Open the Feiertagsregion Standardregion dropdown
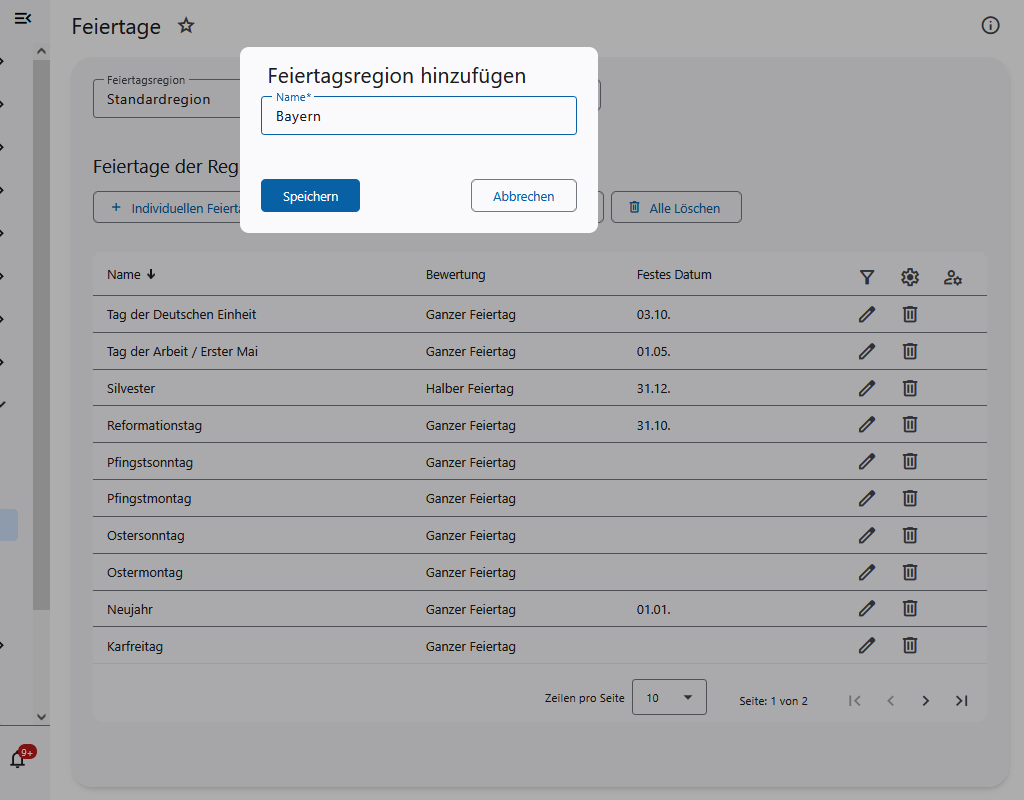The height and width of the screenshot is (800, 1024). click(x=165, y=99)
